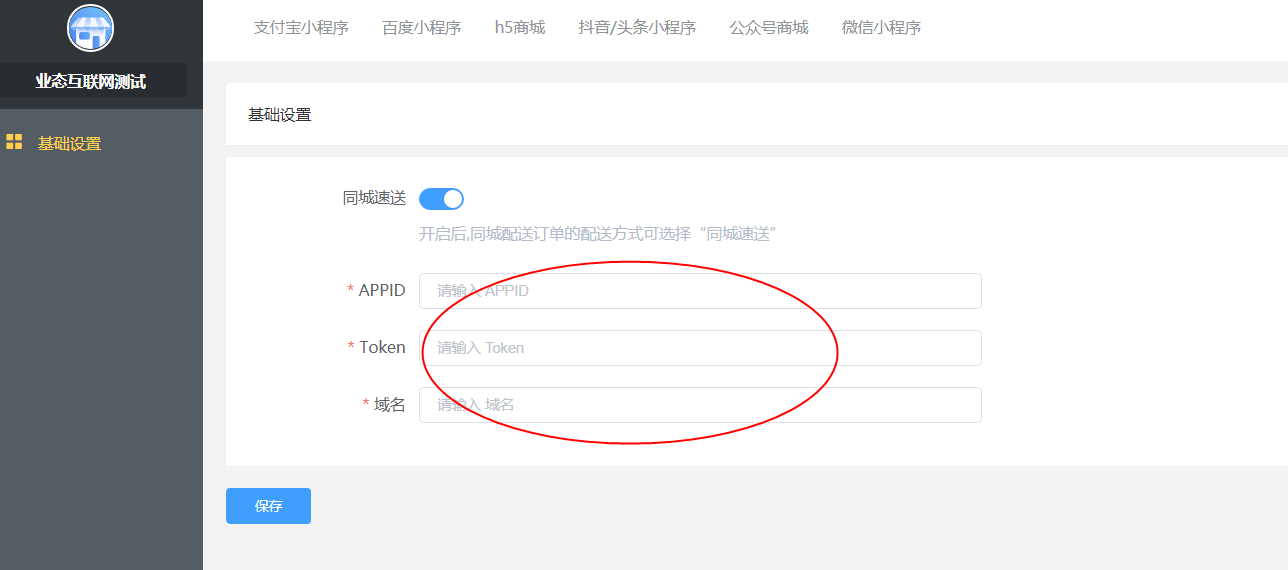The image size is (1288, 570).
Task: Click the store logo avatar icon
Action: (90, 27)
